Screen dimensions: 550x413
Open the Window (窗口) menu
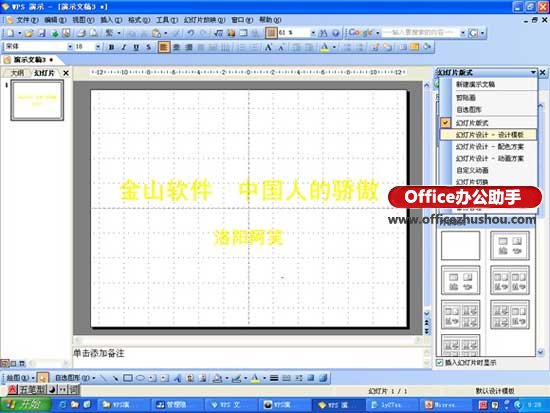click(x=242, y=20)
